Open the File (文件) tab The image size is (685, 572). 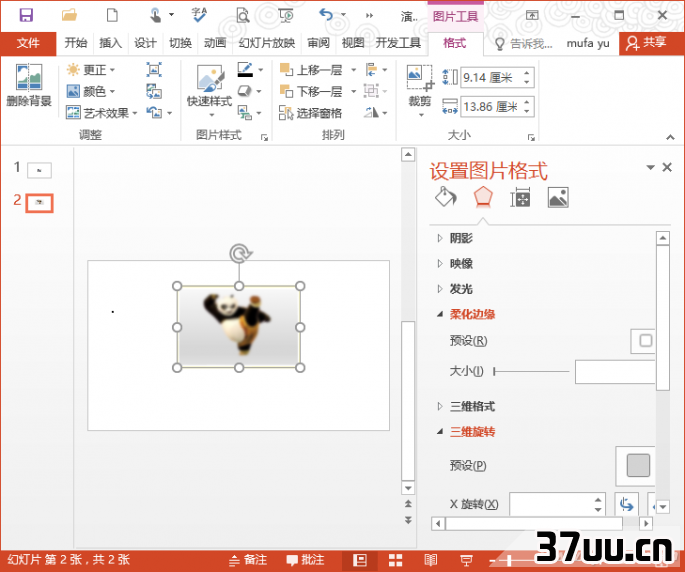point(28,43)
